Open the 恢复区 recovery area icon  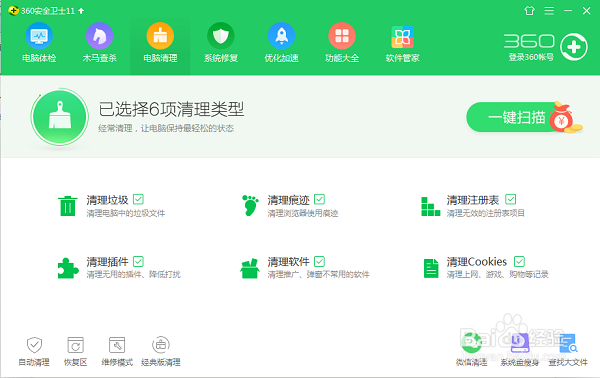click(75, 345)
